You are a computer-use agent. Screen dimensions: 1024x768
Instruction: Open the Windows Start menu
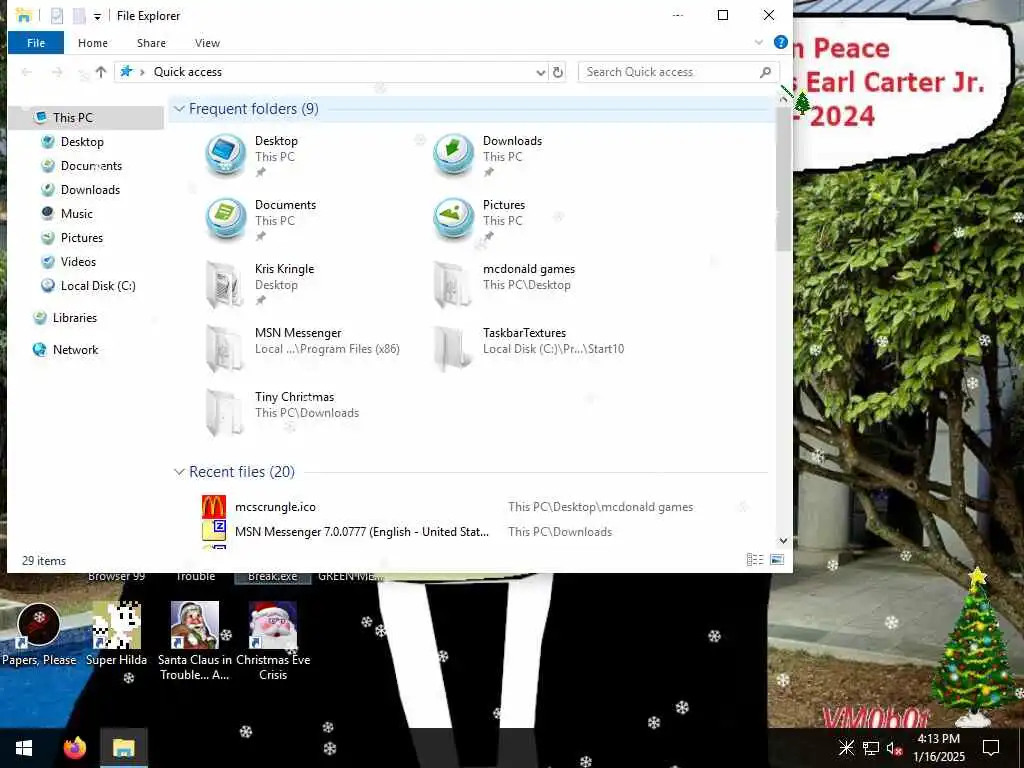click(24, 748)
